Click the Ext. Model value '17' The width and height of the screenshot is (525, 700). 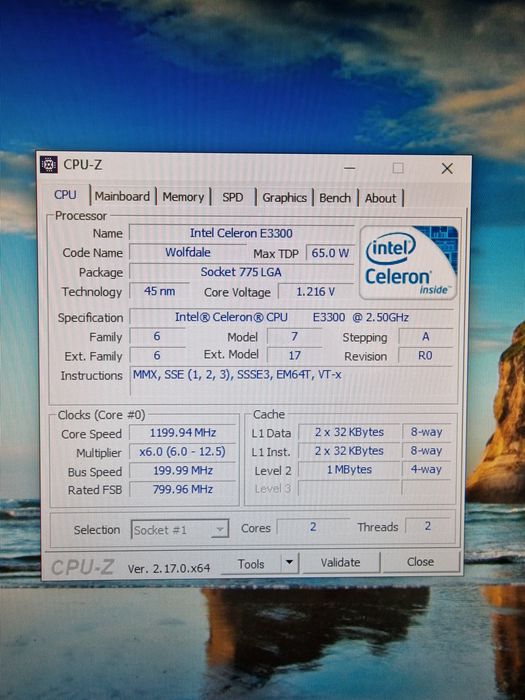tap(294, 356)
